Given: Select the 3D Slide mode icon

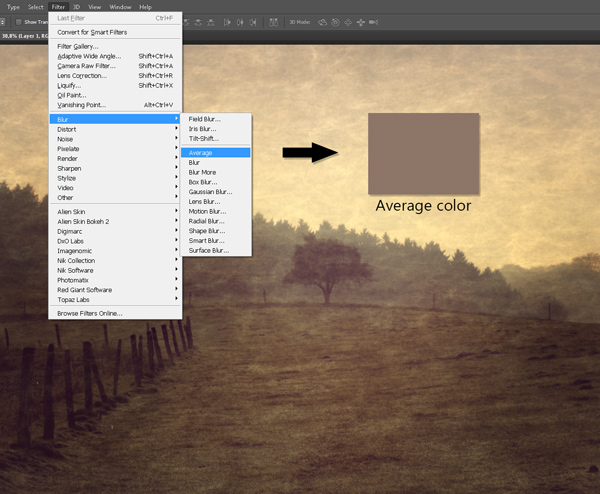Looking at the screenshot, I should [x=360, y=22].
